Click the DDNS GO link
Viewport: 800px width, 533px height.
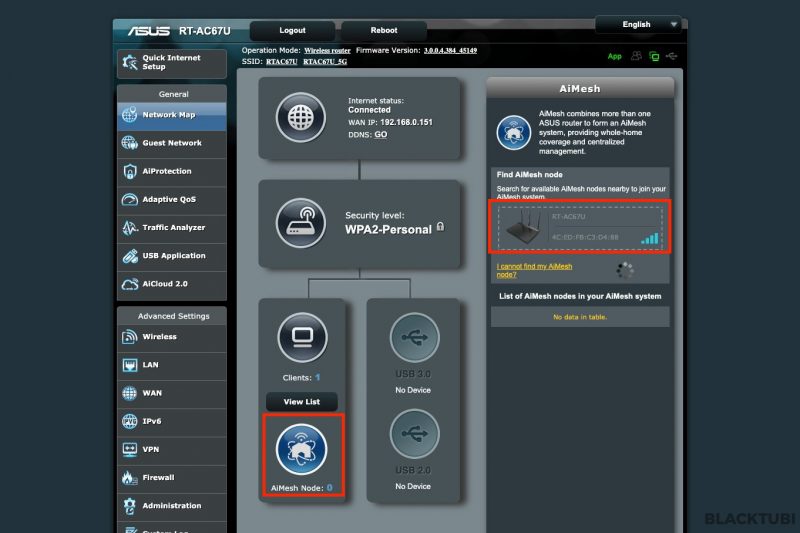(381, 135)
